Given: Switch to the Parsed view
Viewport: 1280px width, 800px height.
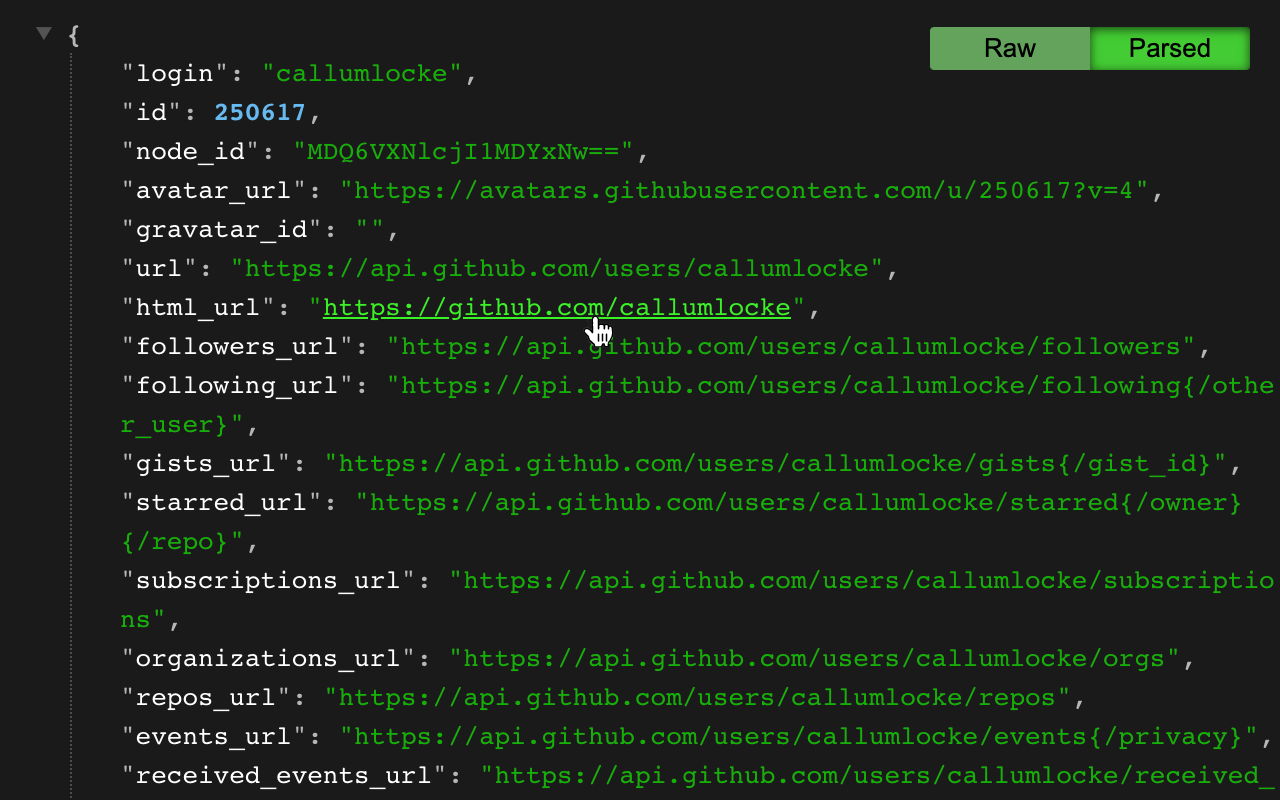Looking at the screenshot, I should (1169, 48).
